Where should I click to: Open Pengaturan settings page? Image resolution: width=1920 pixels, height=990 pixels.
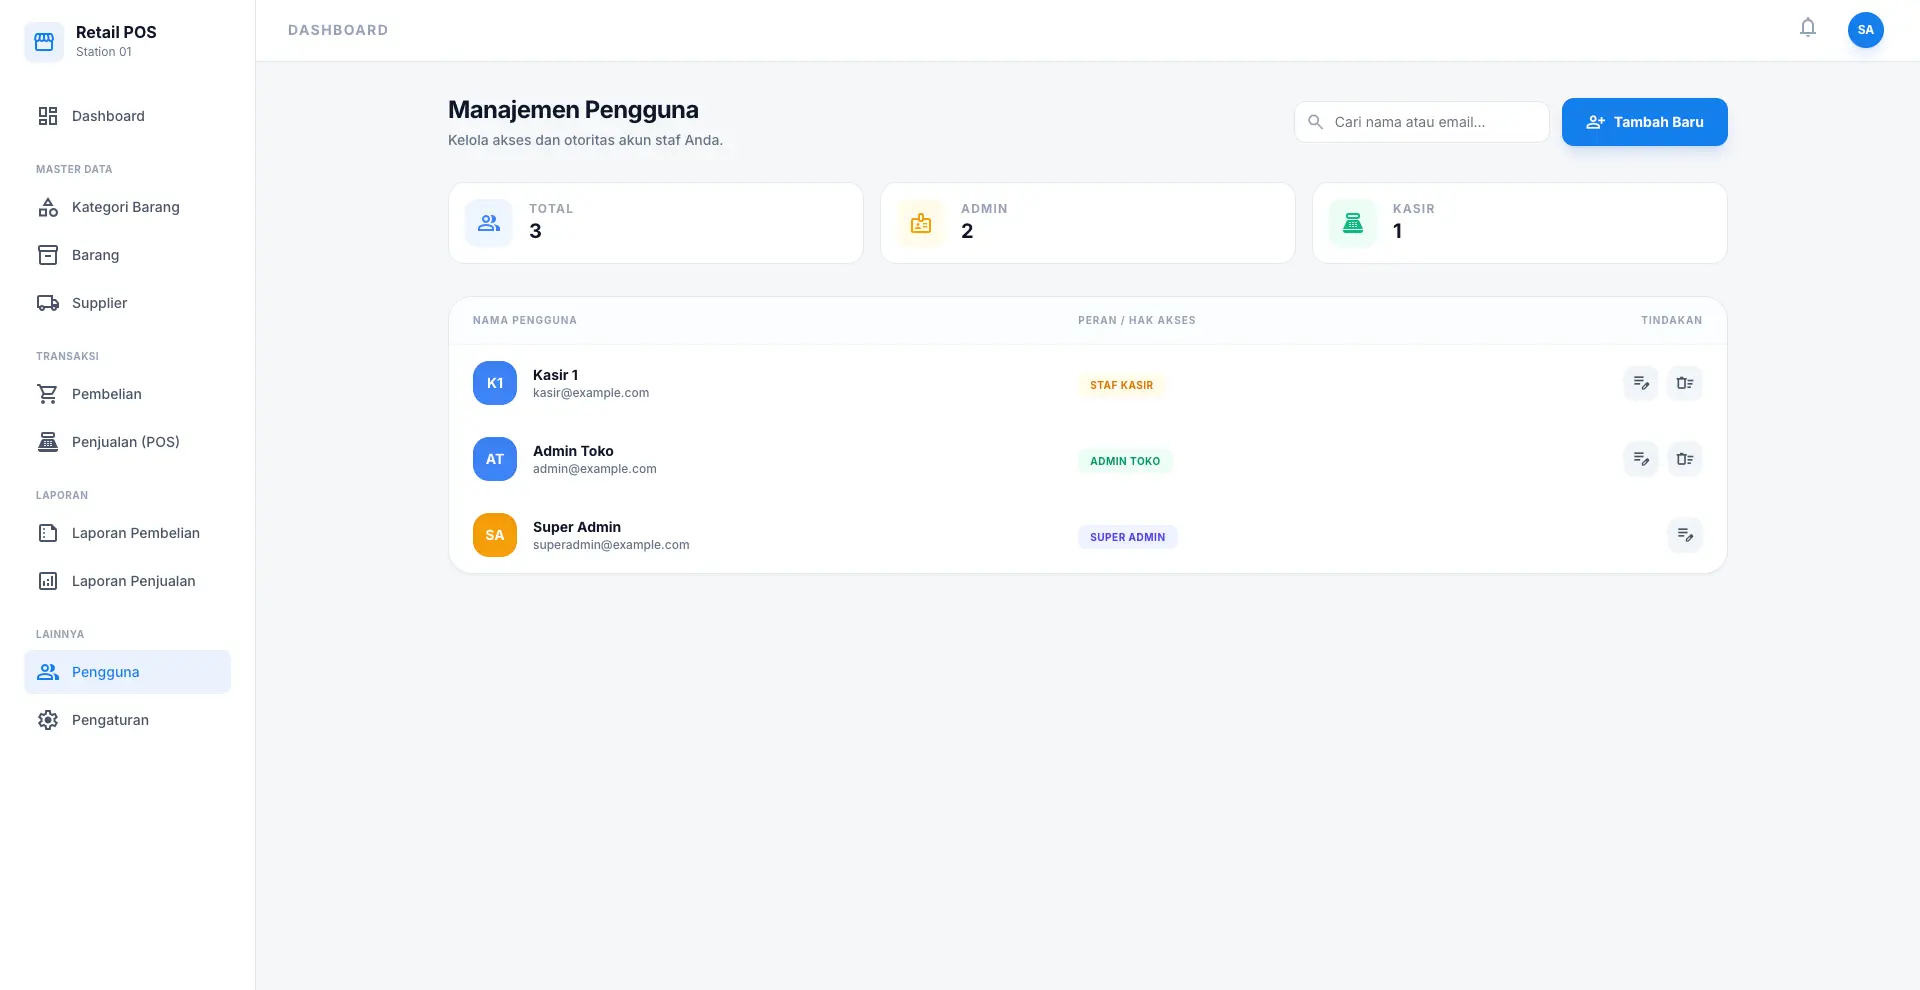tap(110, 720)
